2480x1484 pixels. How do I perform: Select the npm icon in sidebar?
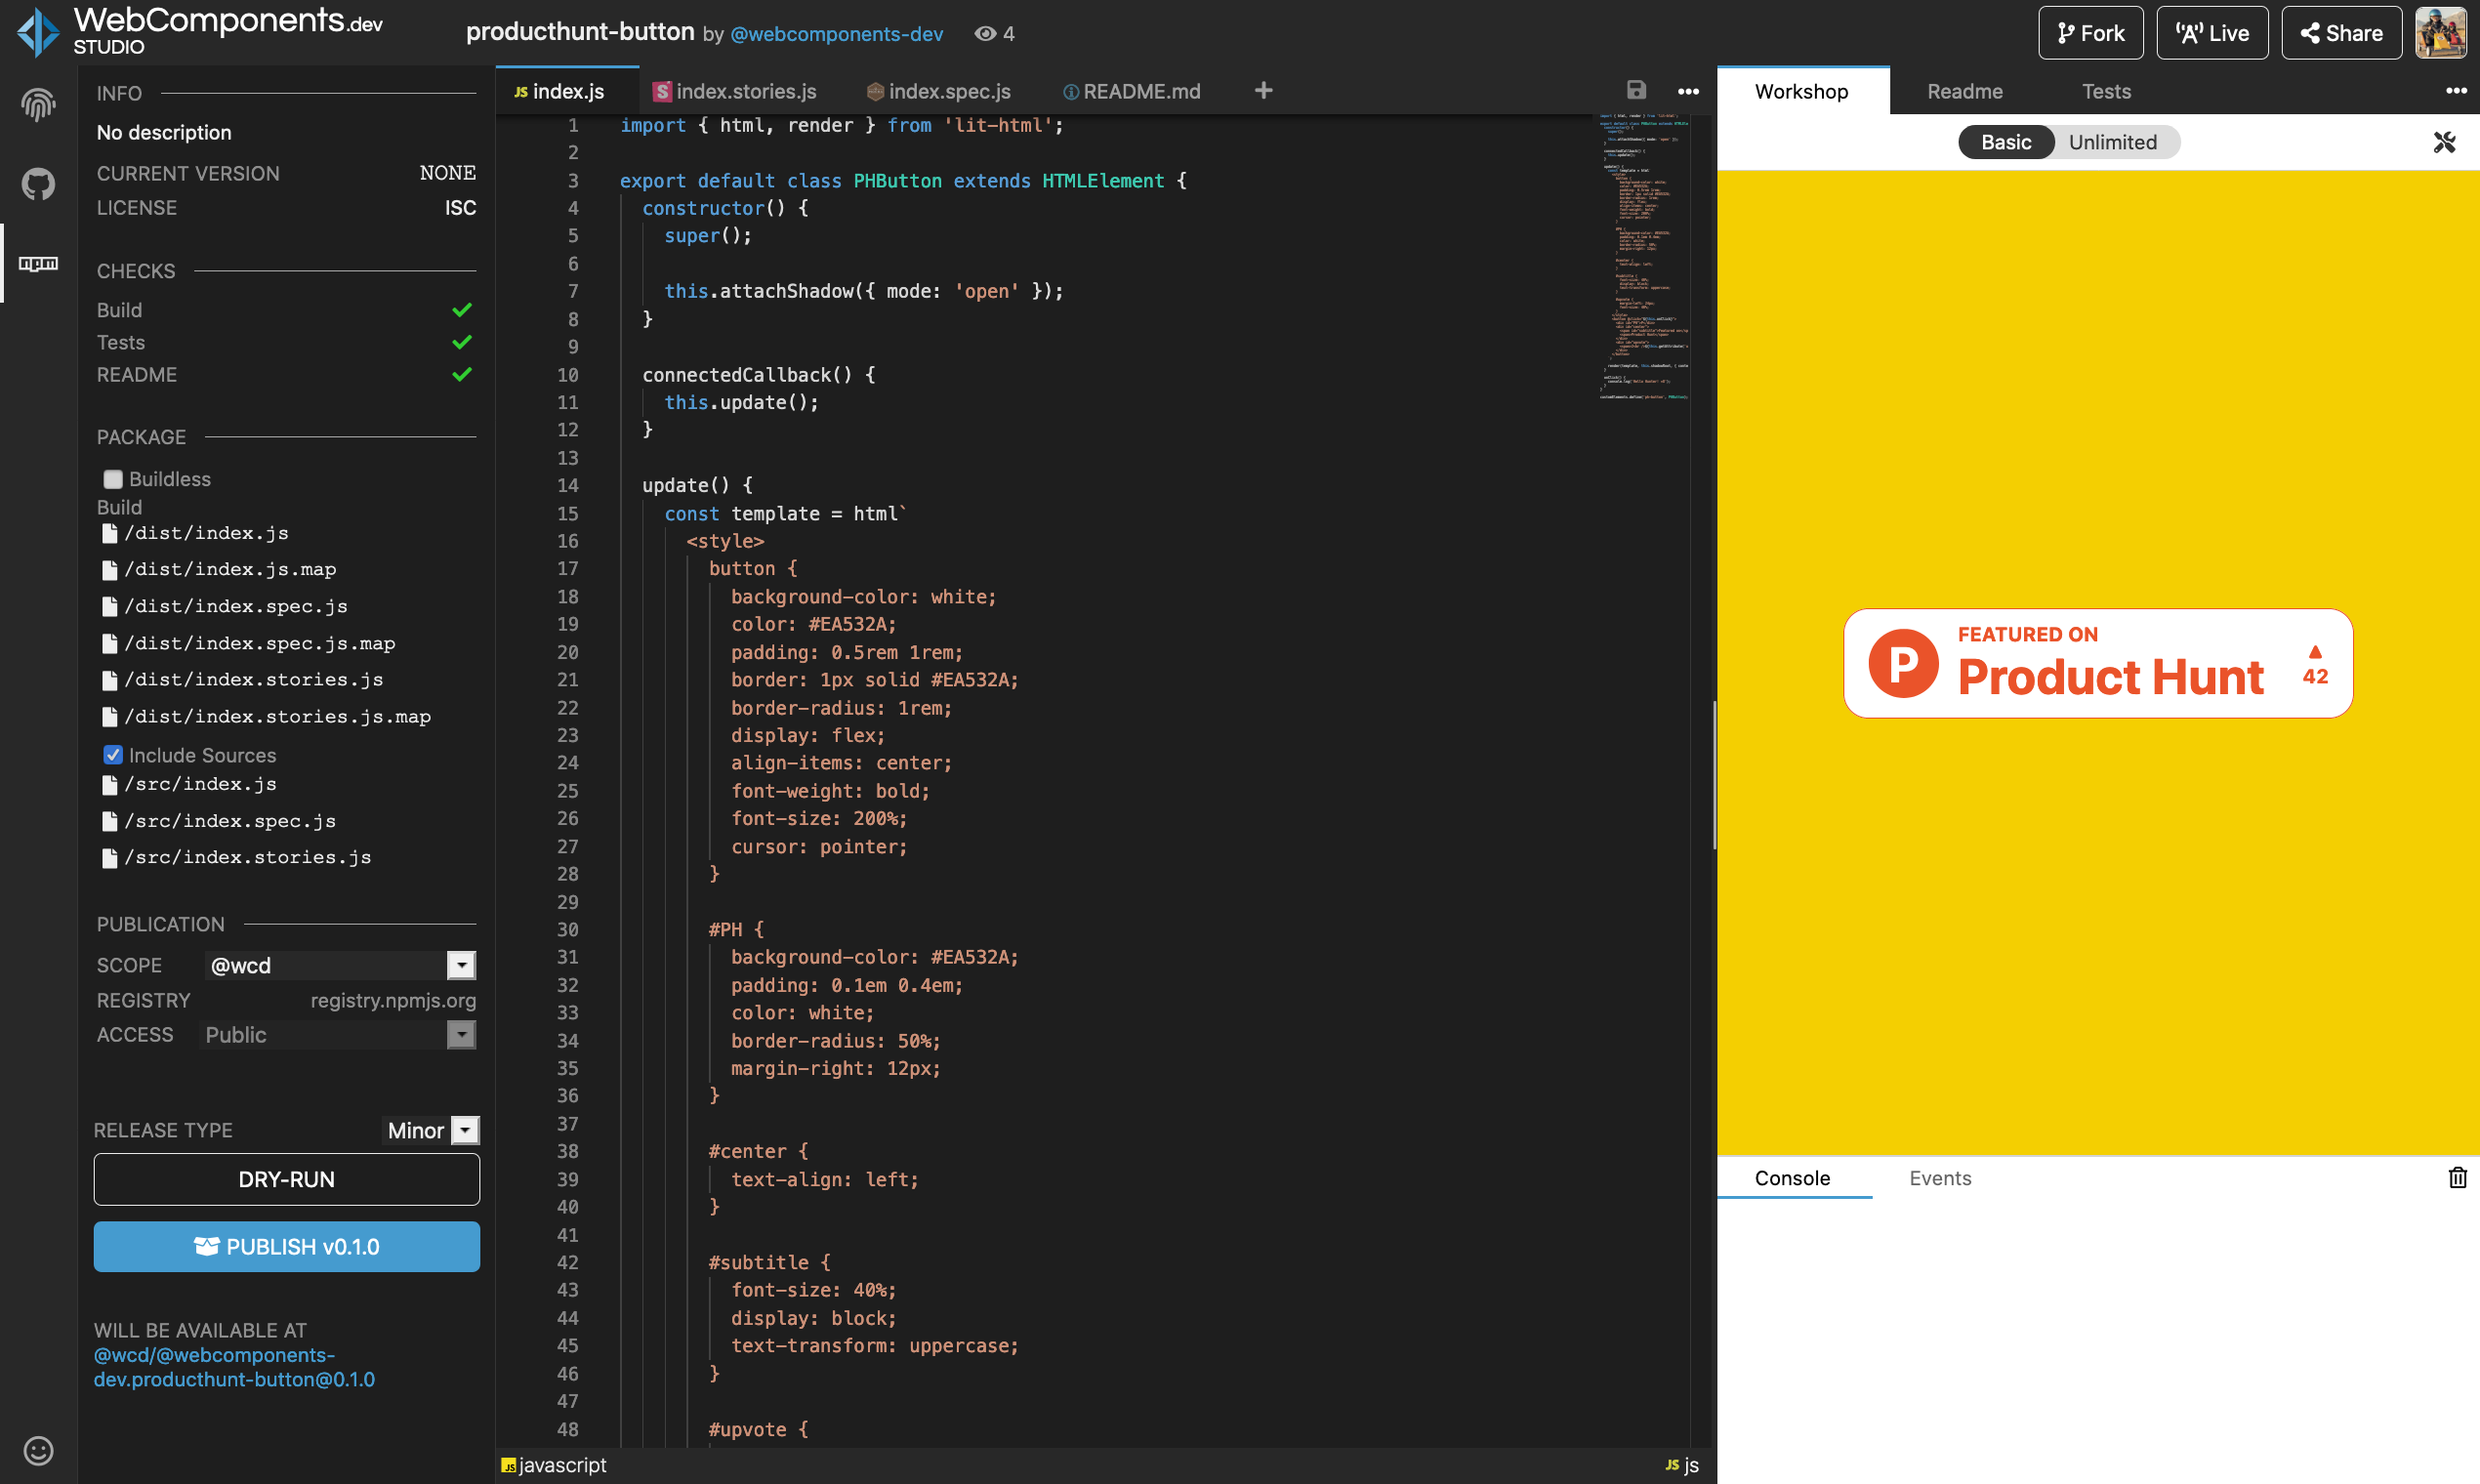pyautogui.click(x=37, y=264)
